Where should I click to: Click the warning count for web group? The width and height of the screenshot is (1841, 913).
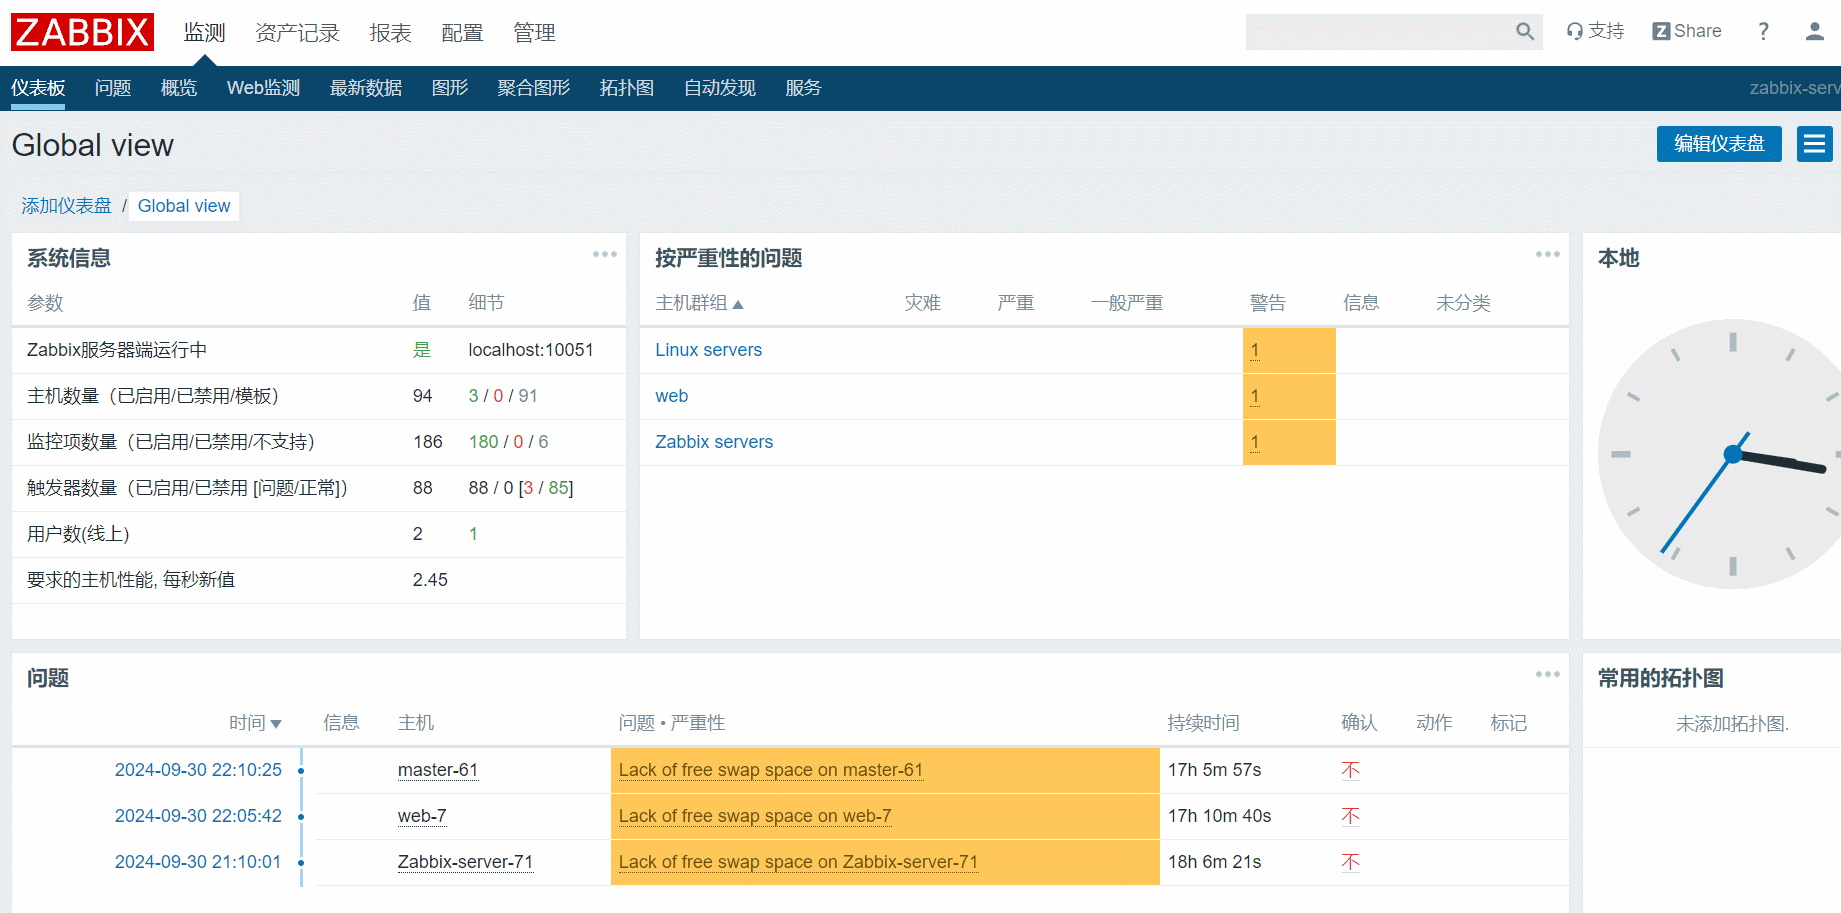pos(1255,396)
